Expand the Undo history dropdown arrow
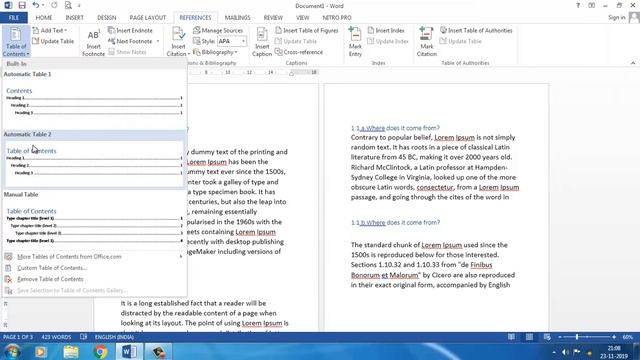The width and height of the screenshot is (640, 360). (x=43, y=6)
